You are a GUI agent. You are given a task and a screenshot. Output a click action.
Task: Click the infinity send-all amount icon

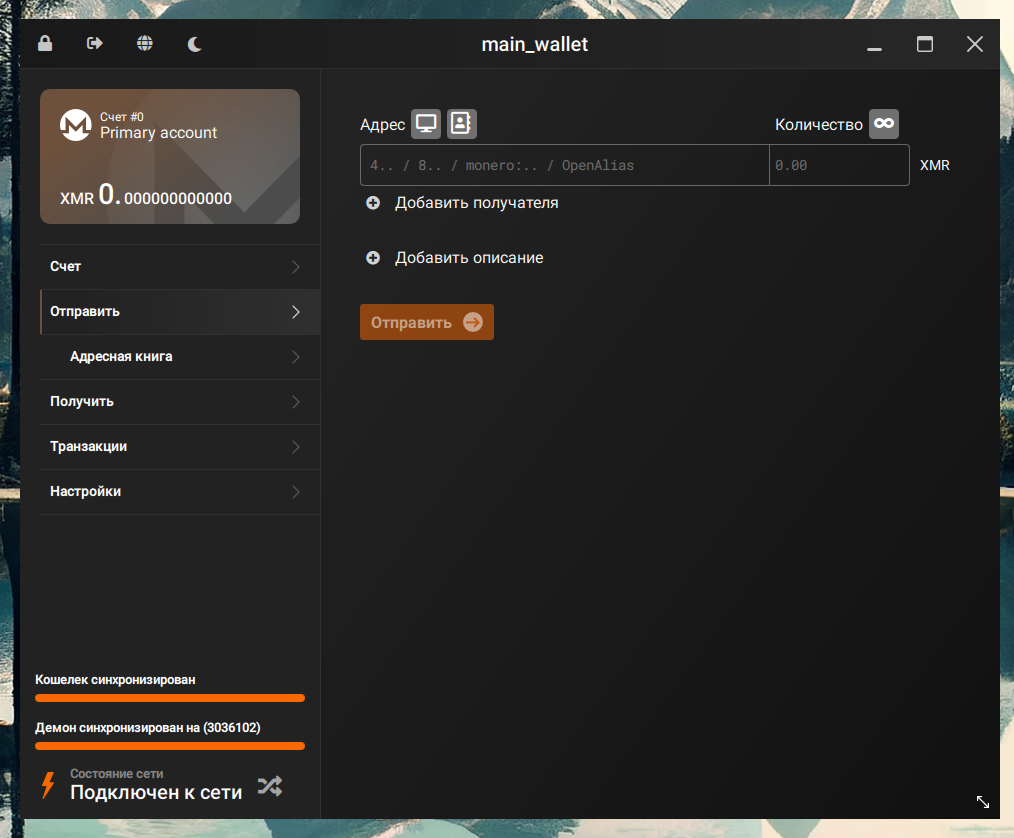click(883, 124)
